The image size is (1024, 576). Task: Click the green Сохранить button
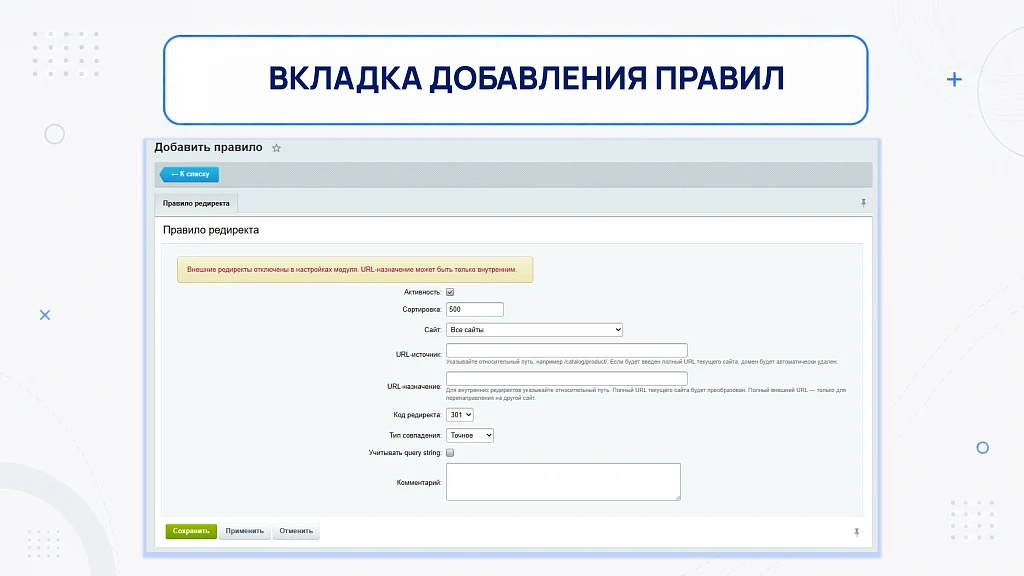[x=191, y=531]
